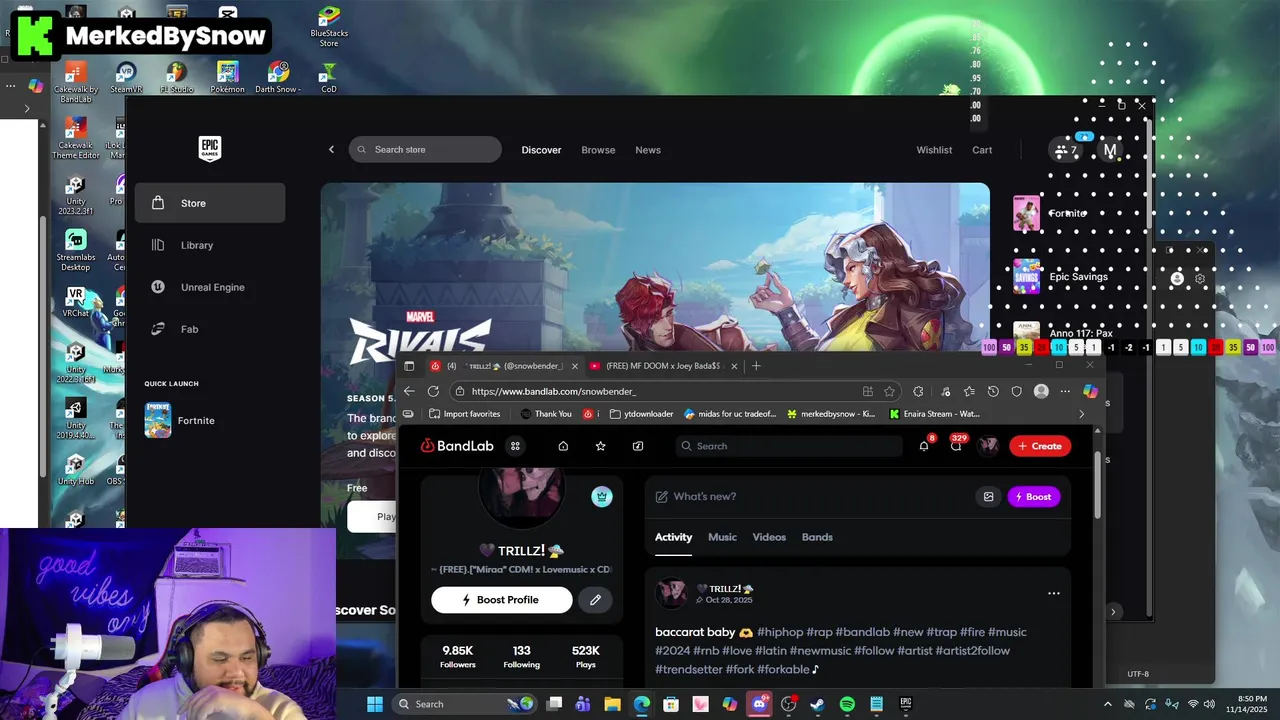Attach an image to the new post
Image resolution: width=1280 pixels, height=720 pixels.
click(x=989, y=497)
